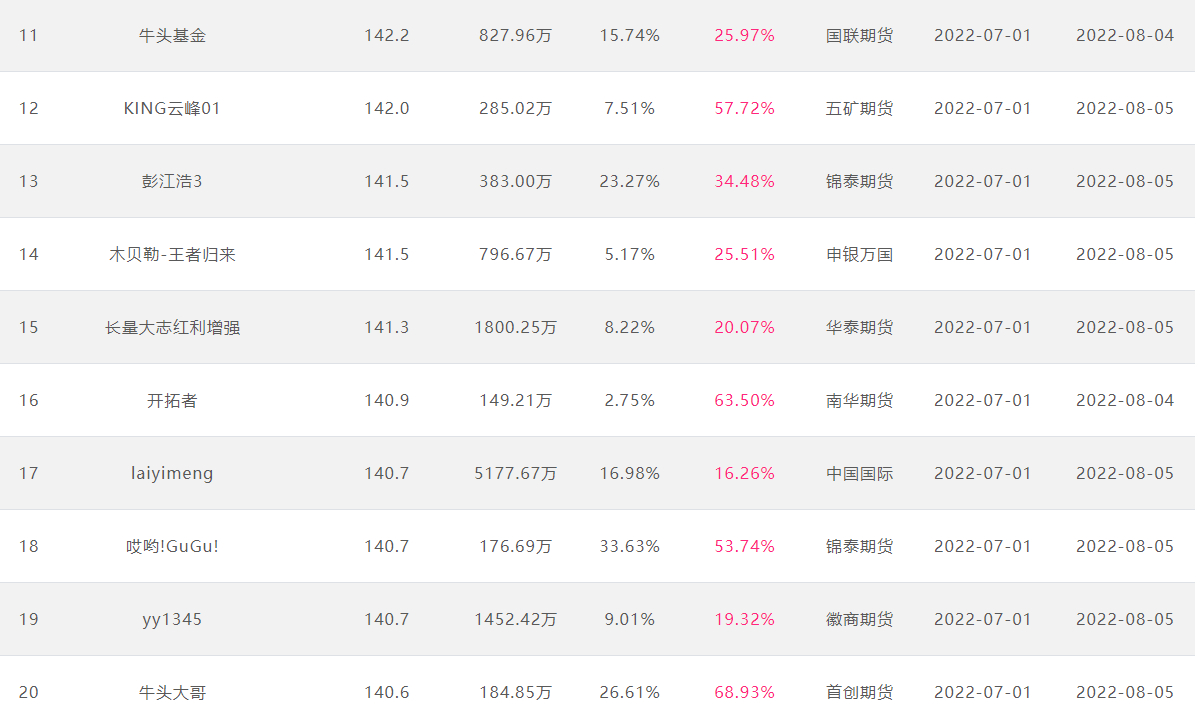Image resolution: width=1195 pixels, height=724 pixels.
Task: Select the laiyimeng account name
Action: [x=172, y=473]
